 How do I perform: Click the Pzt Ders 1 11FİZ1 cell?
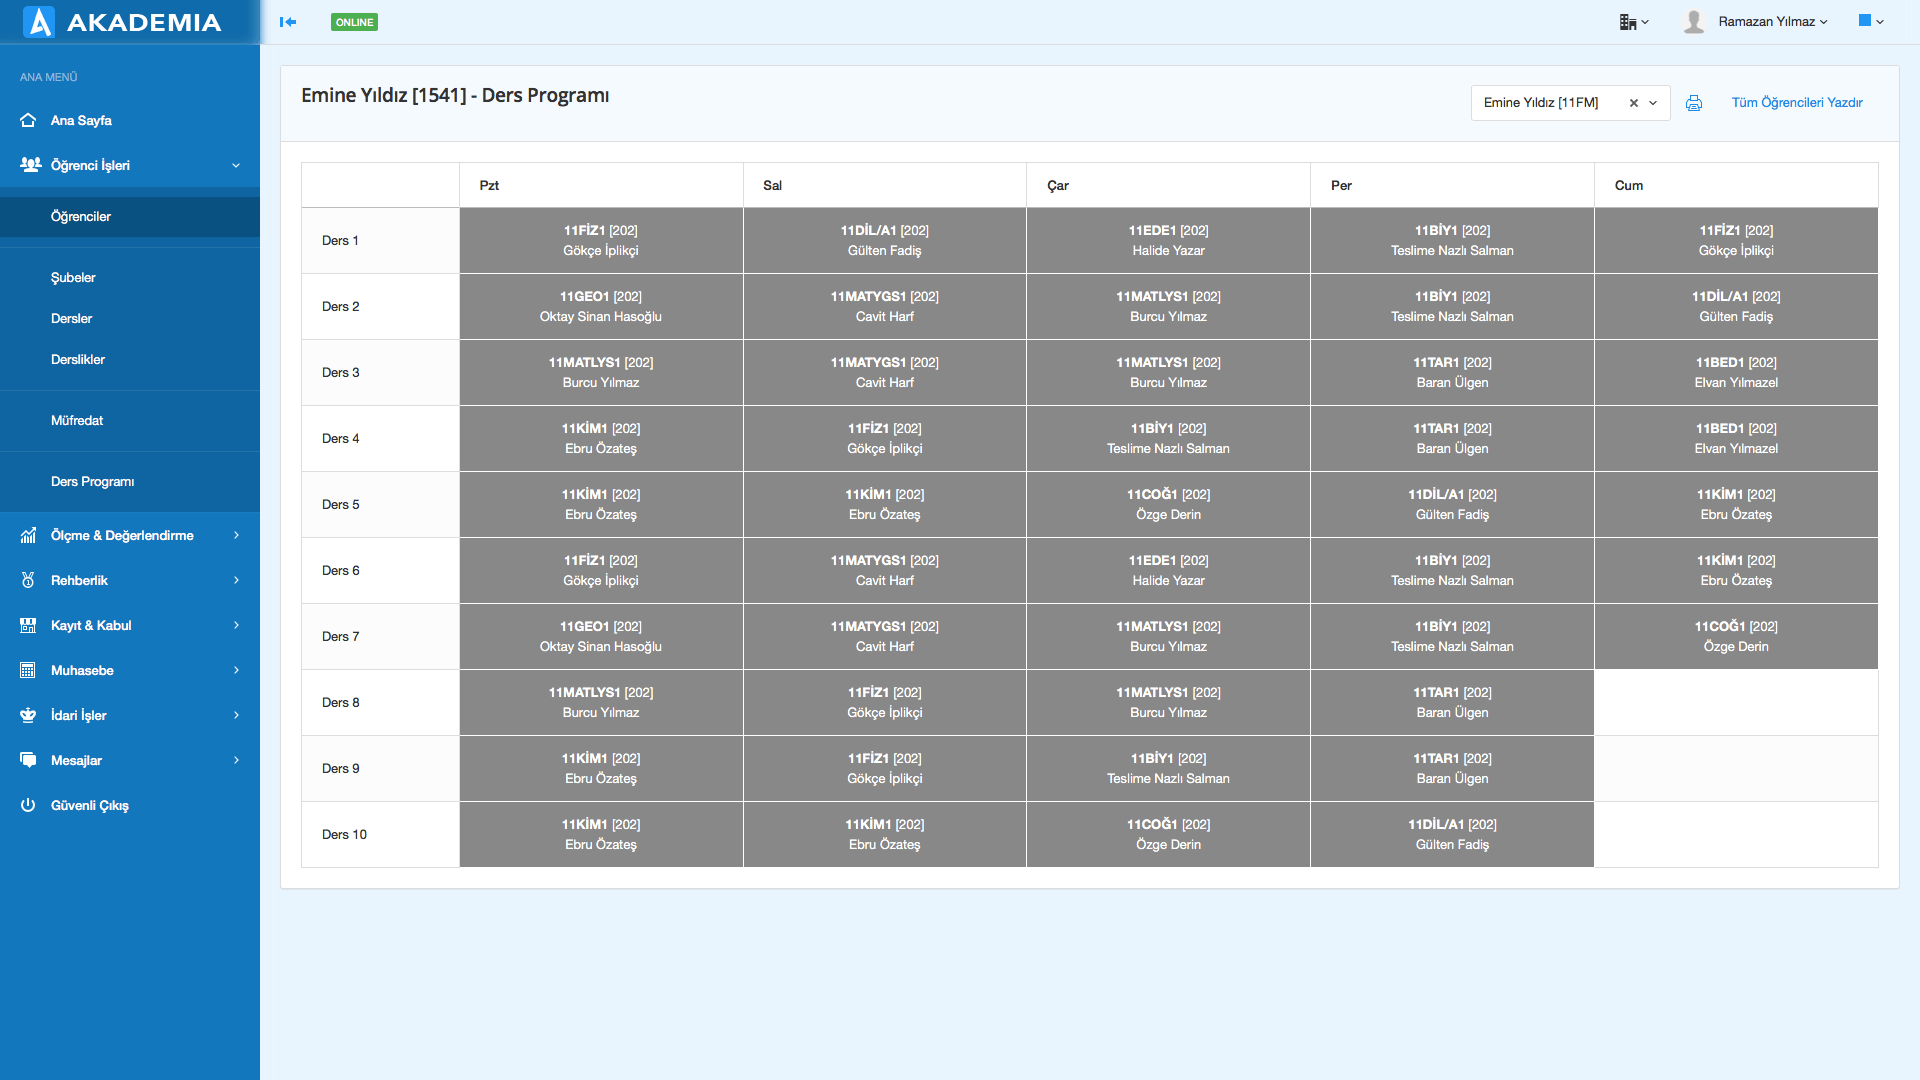tap(601, 240)
